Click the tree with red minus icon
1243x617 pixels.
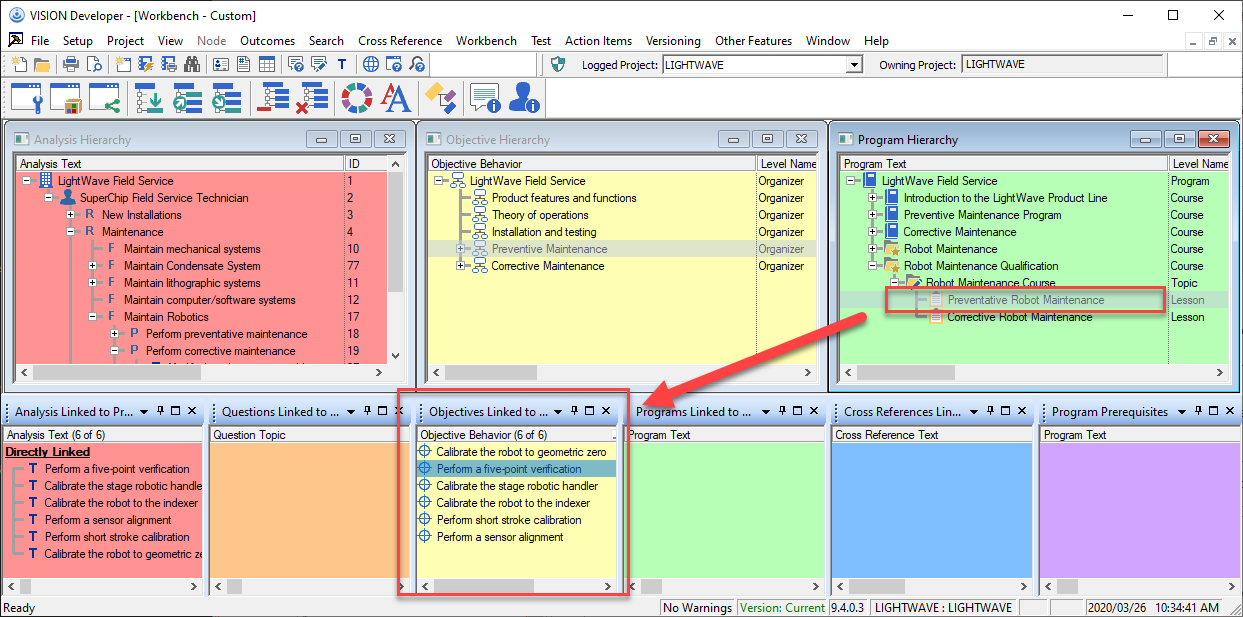[272, 98]
